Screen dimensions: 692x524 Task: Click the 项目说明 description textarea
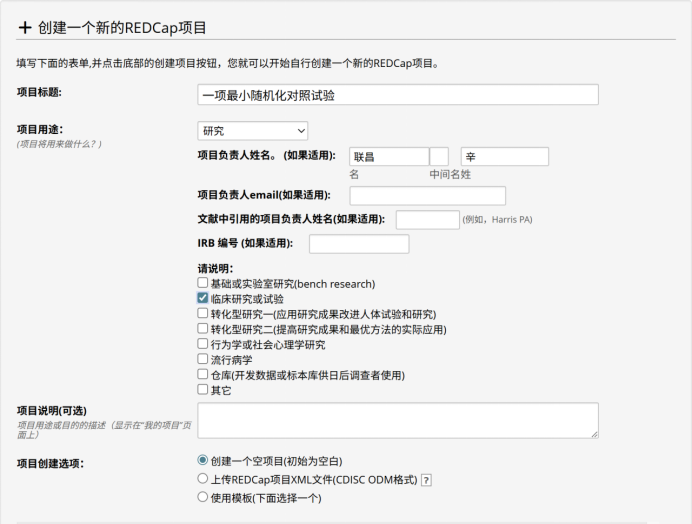coord(398,420)
